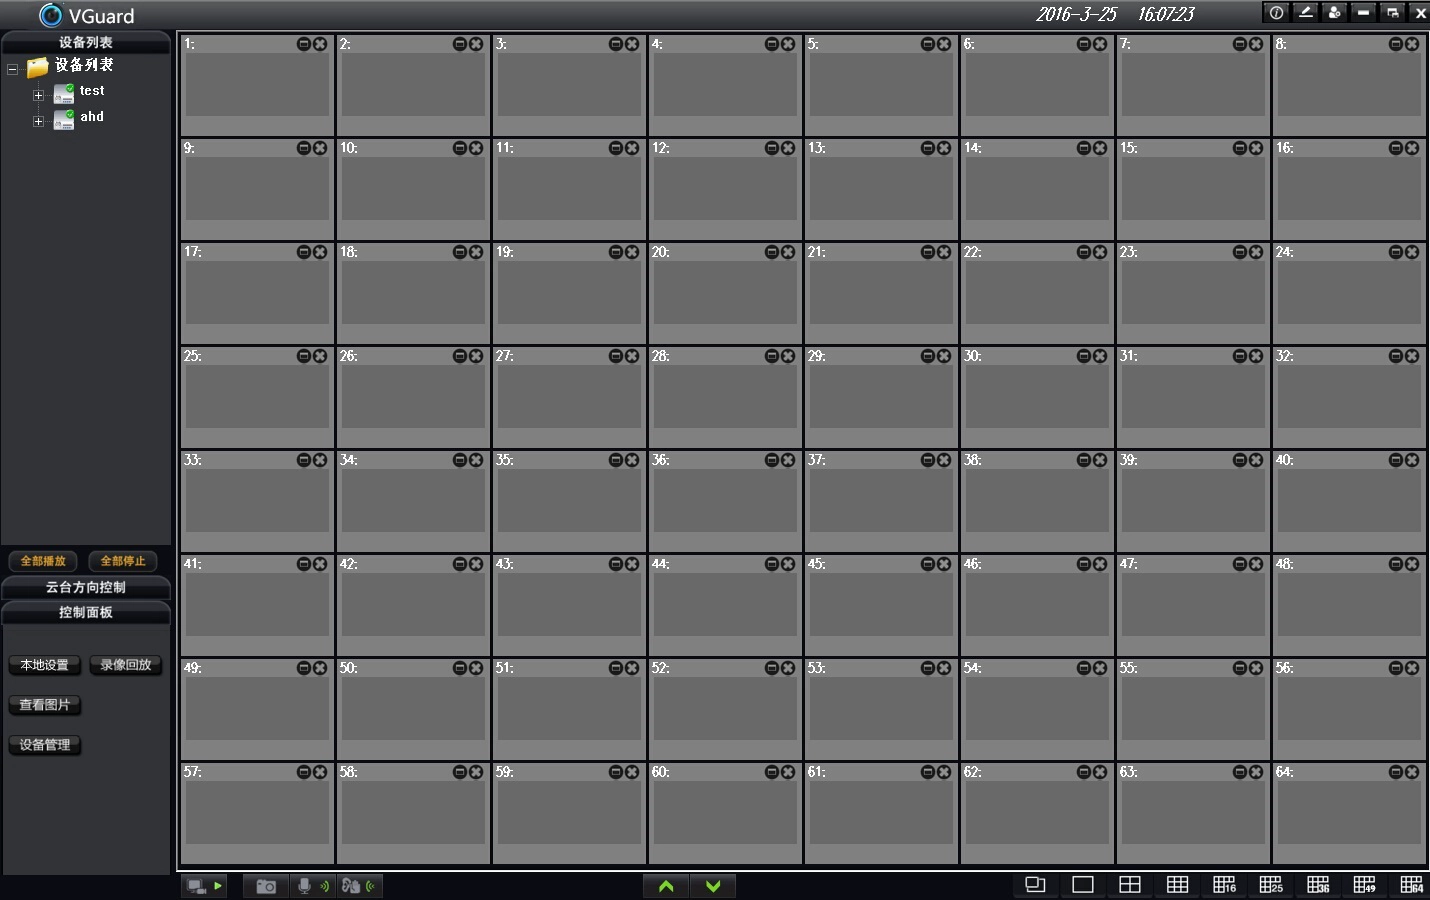
Task: Click the 全部播放 button
Action: pos(43,561)
